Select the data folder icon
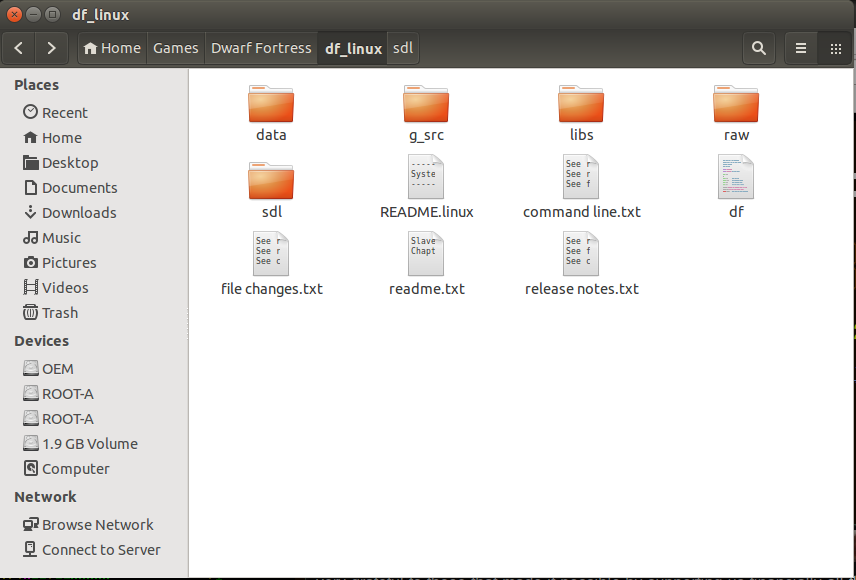The height and width of the screenshot is (580, 856). pos(271,104)
